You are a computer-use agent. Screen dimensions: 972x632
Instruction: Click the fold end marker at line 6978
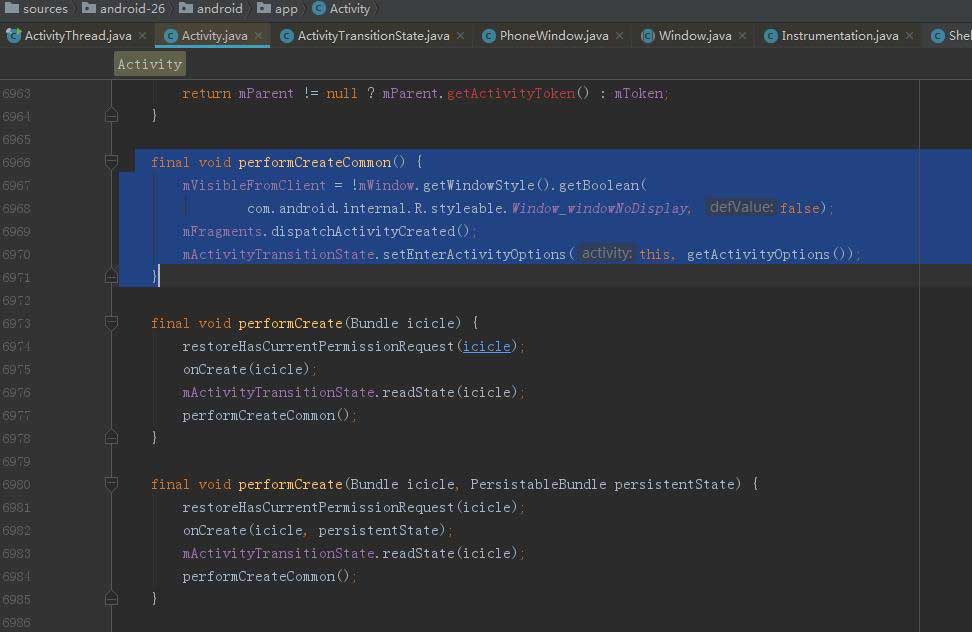coord(112,437)
